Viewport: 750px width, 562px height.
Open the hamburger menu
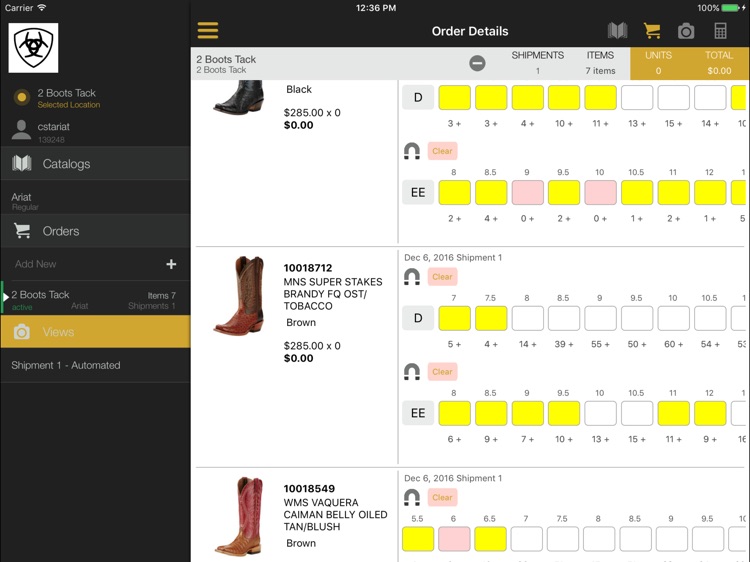coord(208,31)
